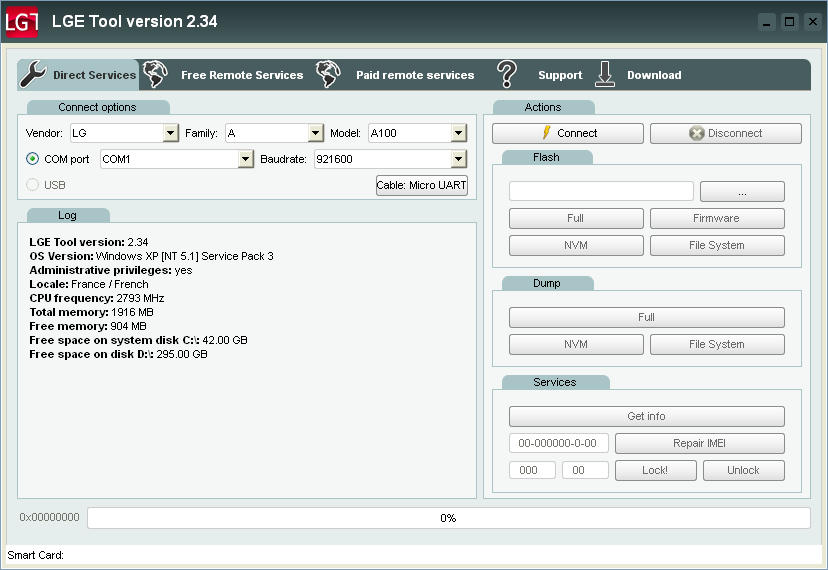The width and height of the screenshot is (828, 570).
Task: Click the Lock! button
Action: click(x=655, y=470)
